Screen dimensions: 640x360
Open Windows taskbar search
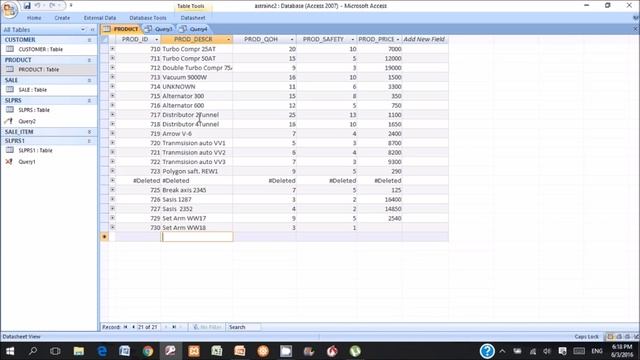33,351
